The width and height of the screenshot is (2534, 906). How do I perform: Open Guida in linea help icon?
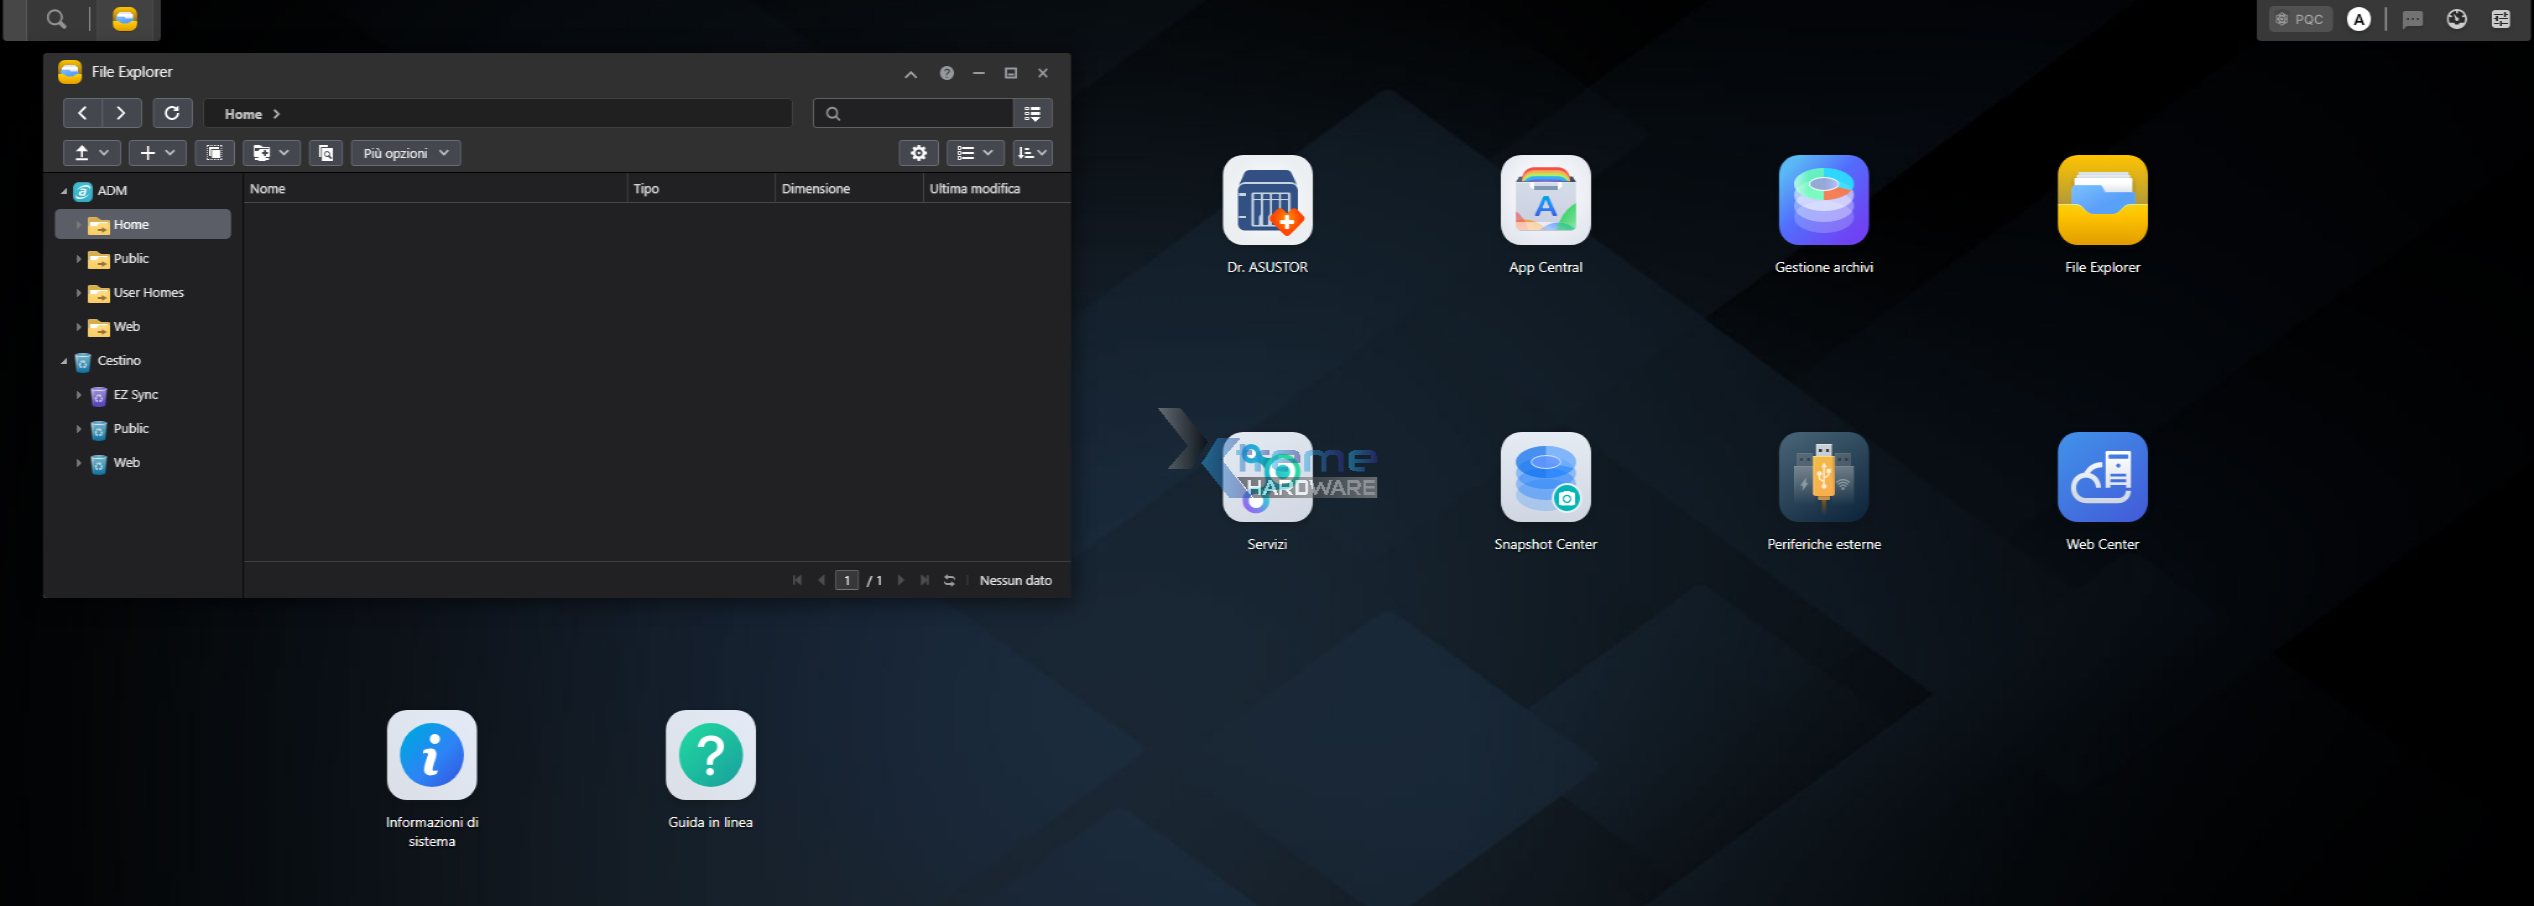(710, 755)
